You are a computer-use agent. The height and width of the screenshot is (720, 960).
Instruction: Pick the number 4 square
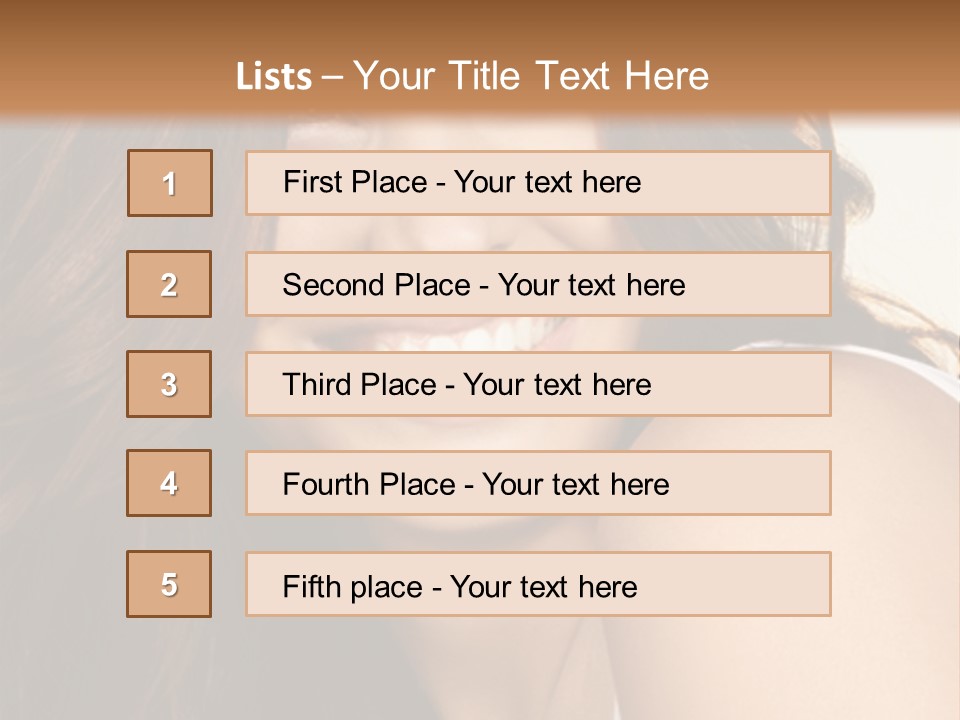[x=169, y=483]
